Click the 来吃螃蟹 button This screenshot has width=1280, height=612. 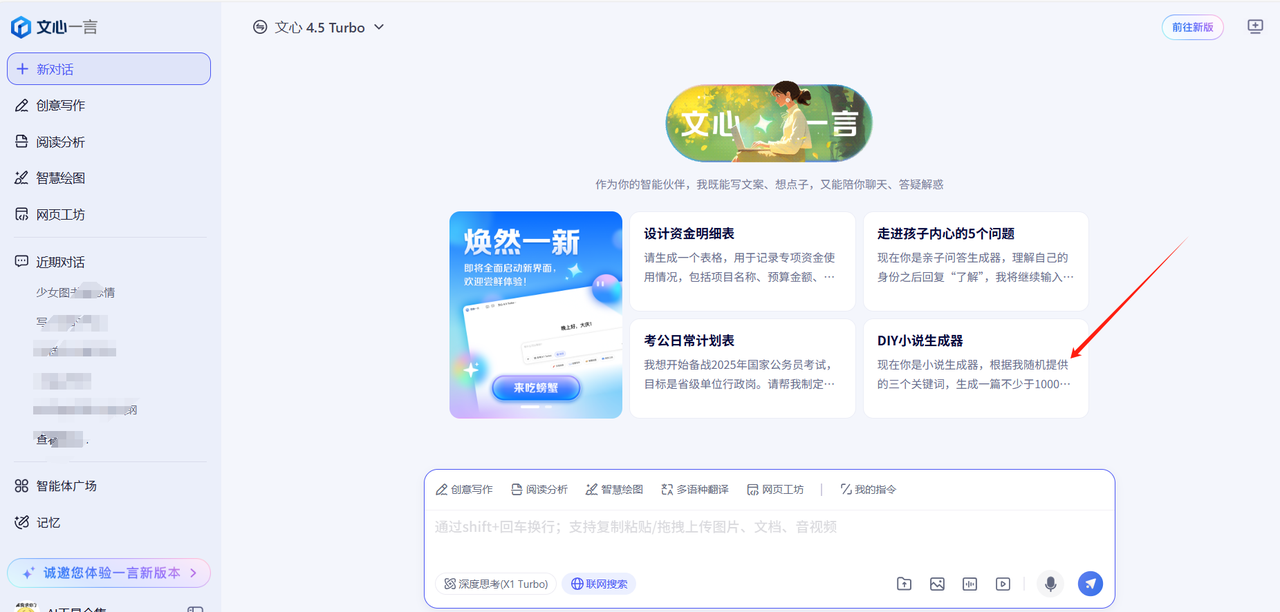point(536,388)
